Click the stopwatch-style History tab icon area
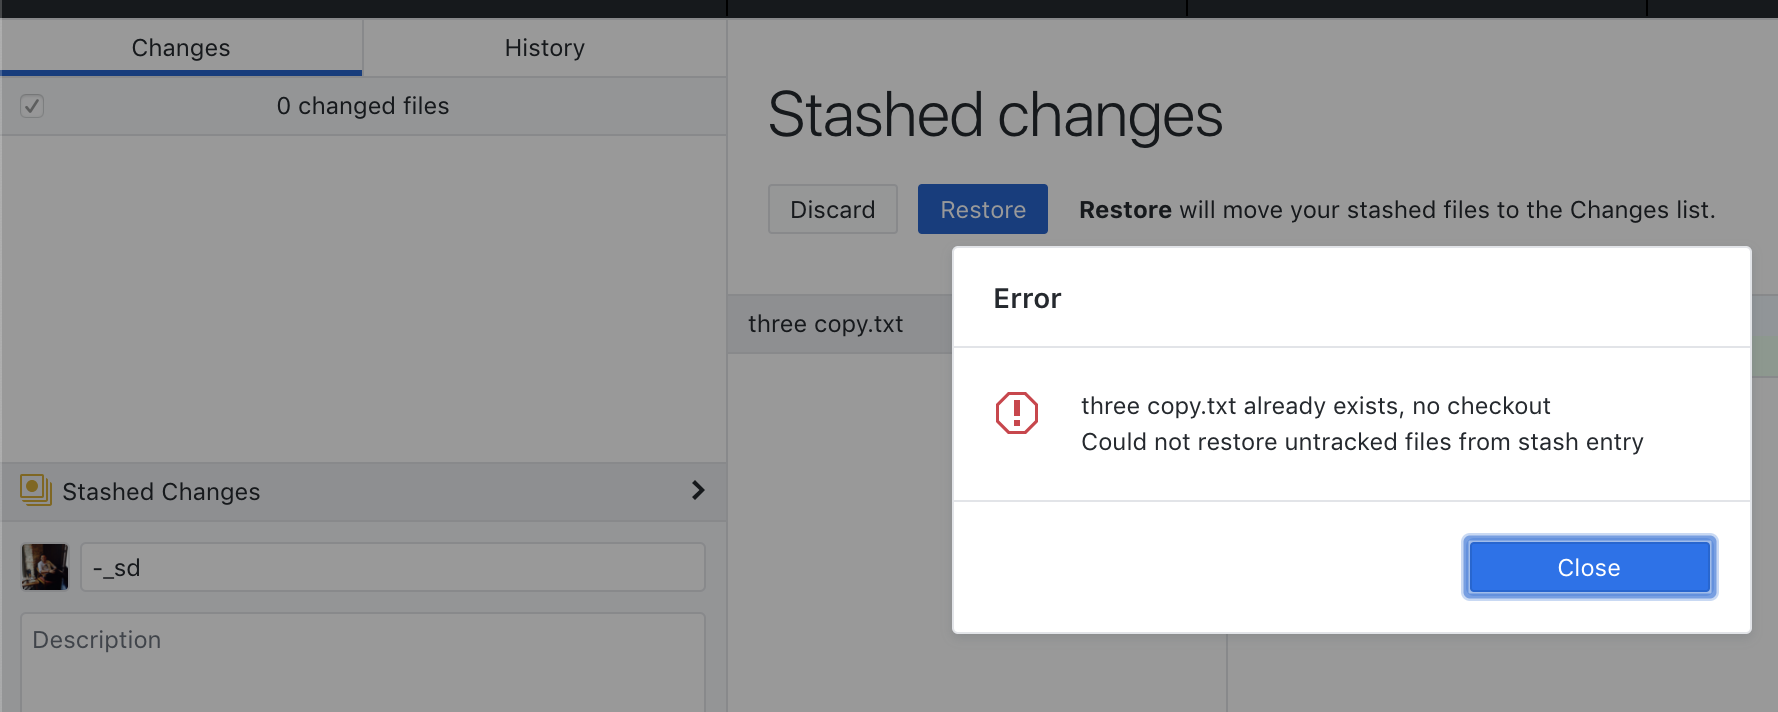The image size is (1778, 712). pos(545,47)
